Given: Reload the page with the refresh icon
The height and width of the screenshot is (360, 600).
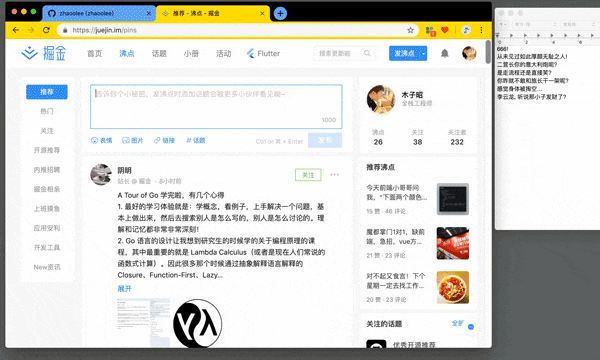Looking at the screenshot, I should tap(46, 30).
